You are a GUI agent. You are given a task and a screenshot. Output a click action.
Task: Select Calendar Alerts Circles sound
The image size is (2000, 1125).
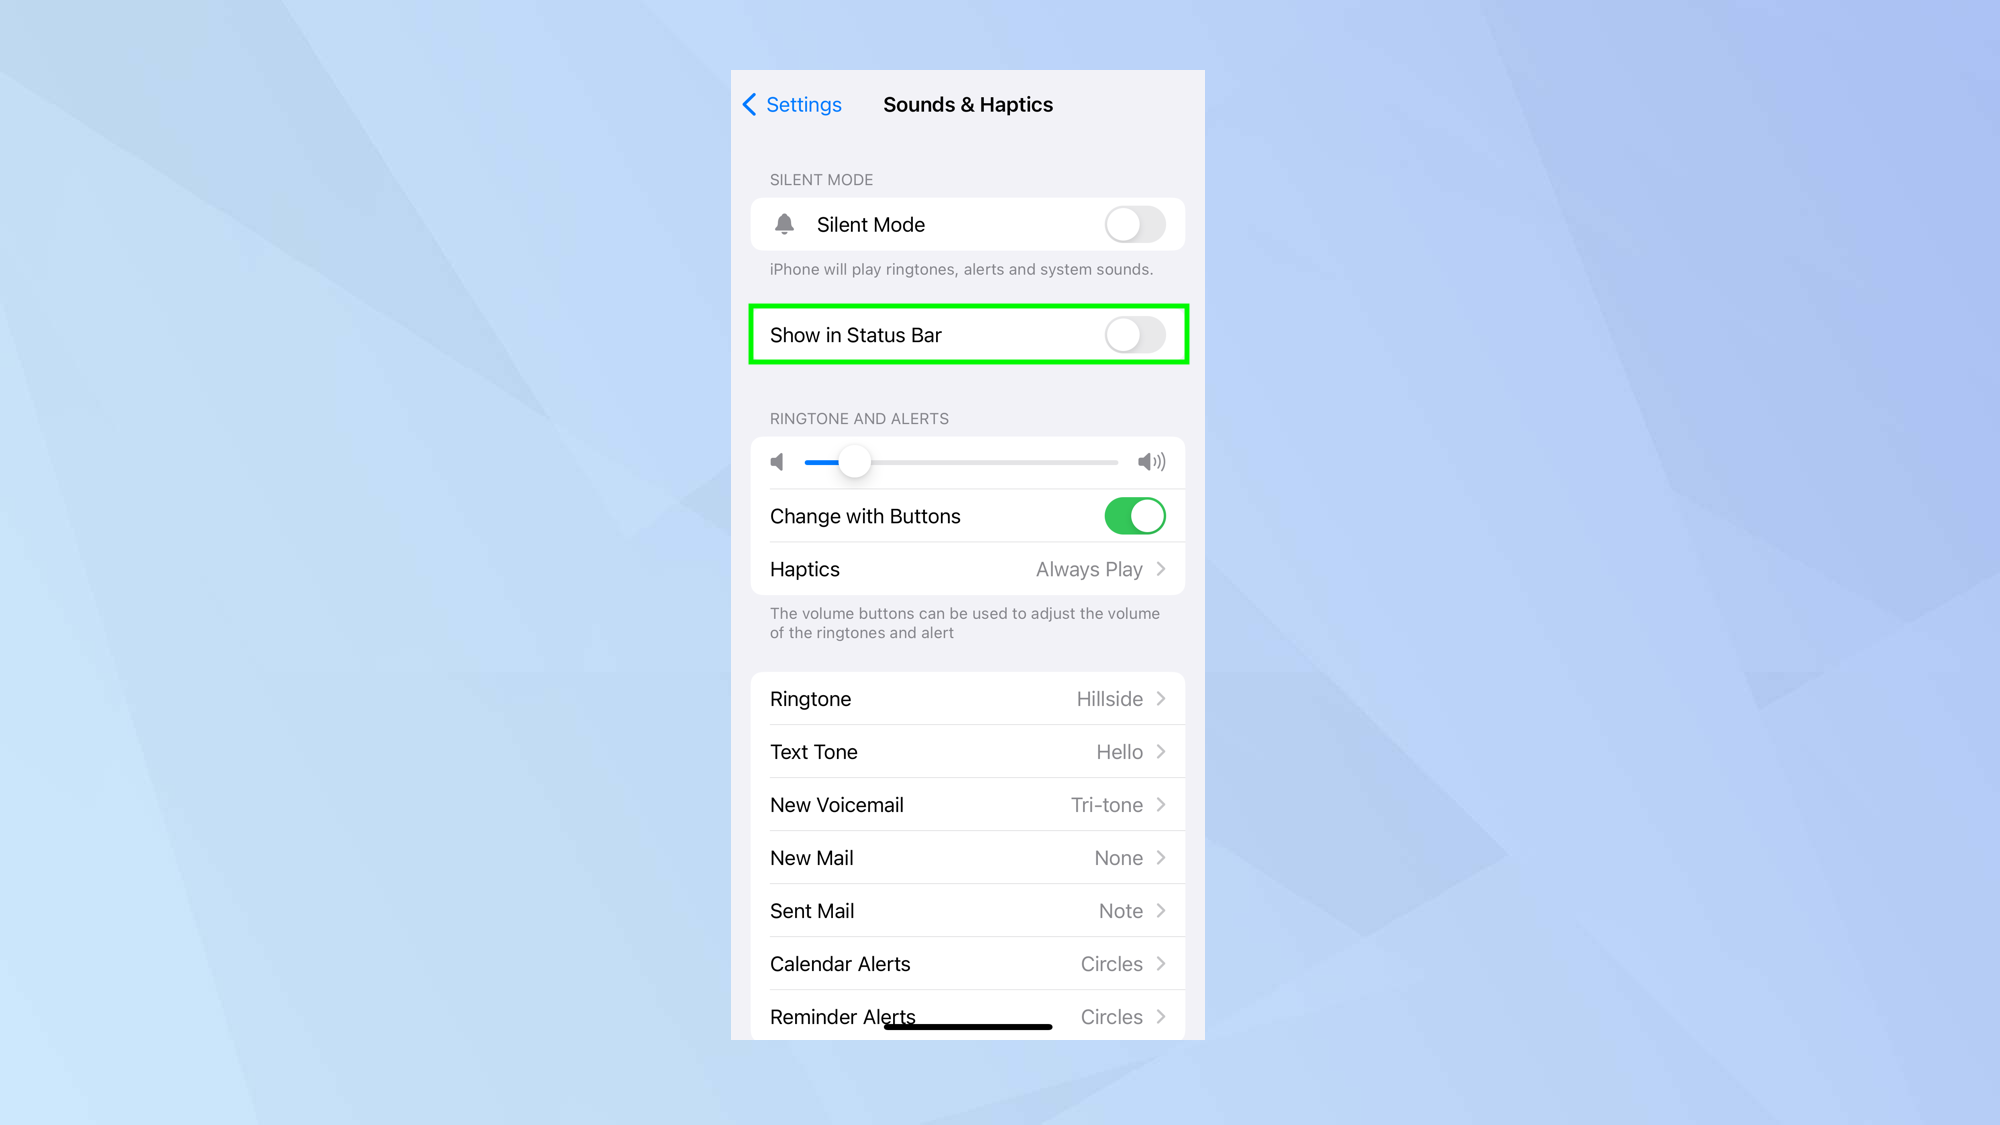(x=967, y=963)
